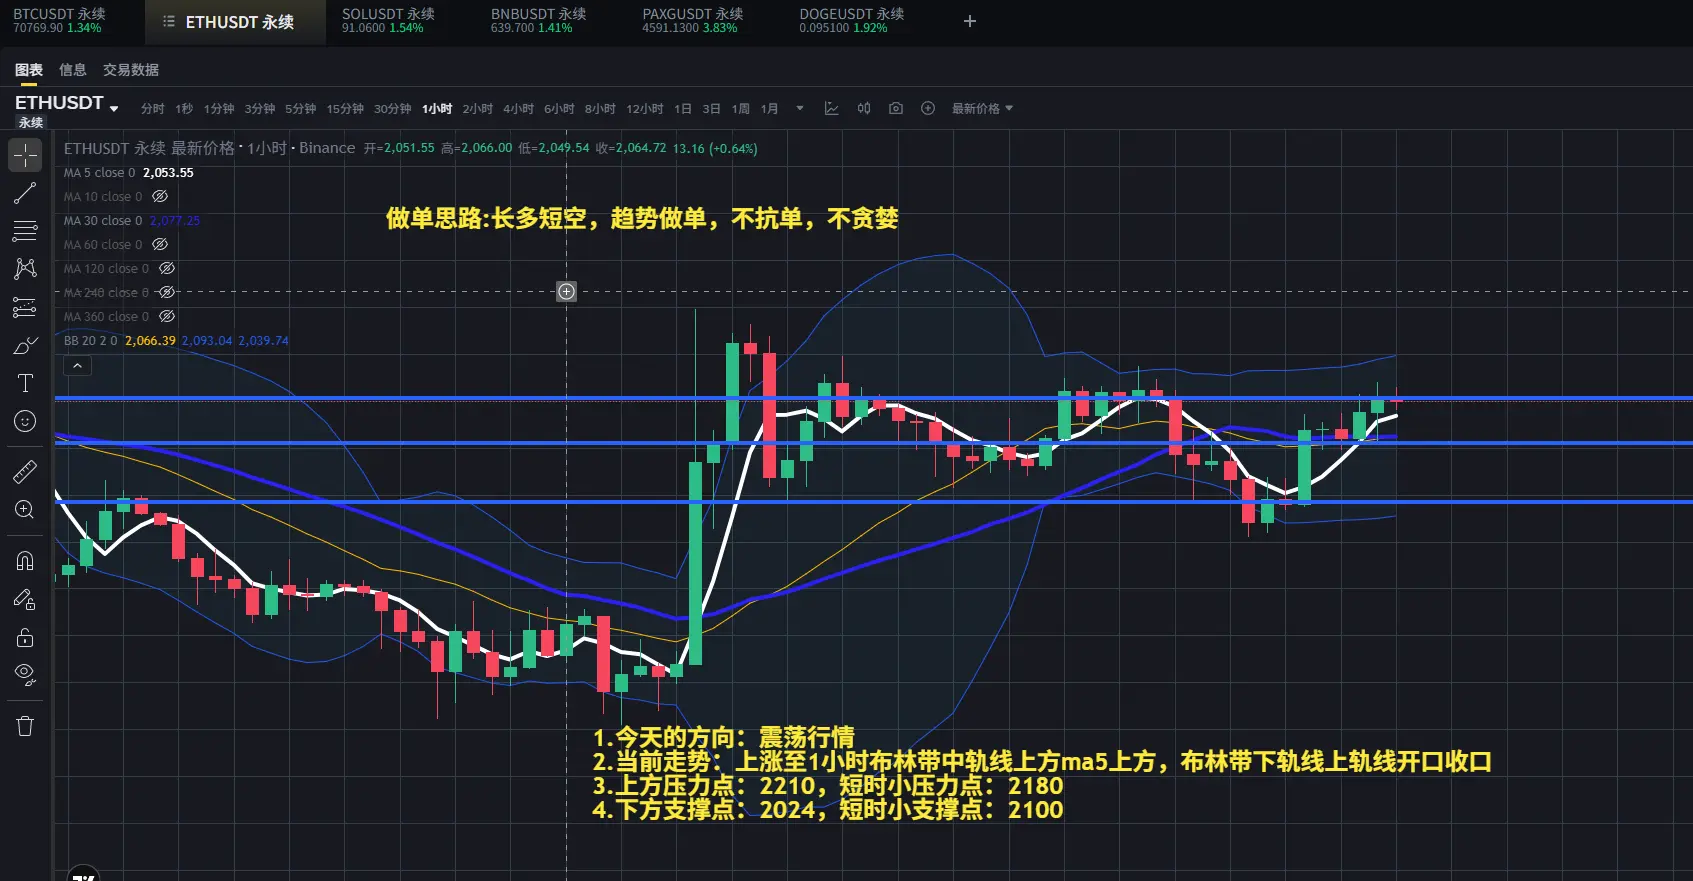
Task: Click the MA 30 close indicator label
Action: (103, 221)
